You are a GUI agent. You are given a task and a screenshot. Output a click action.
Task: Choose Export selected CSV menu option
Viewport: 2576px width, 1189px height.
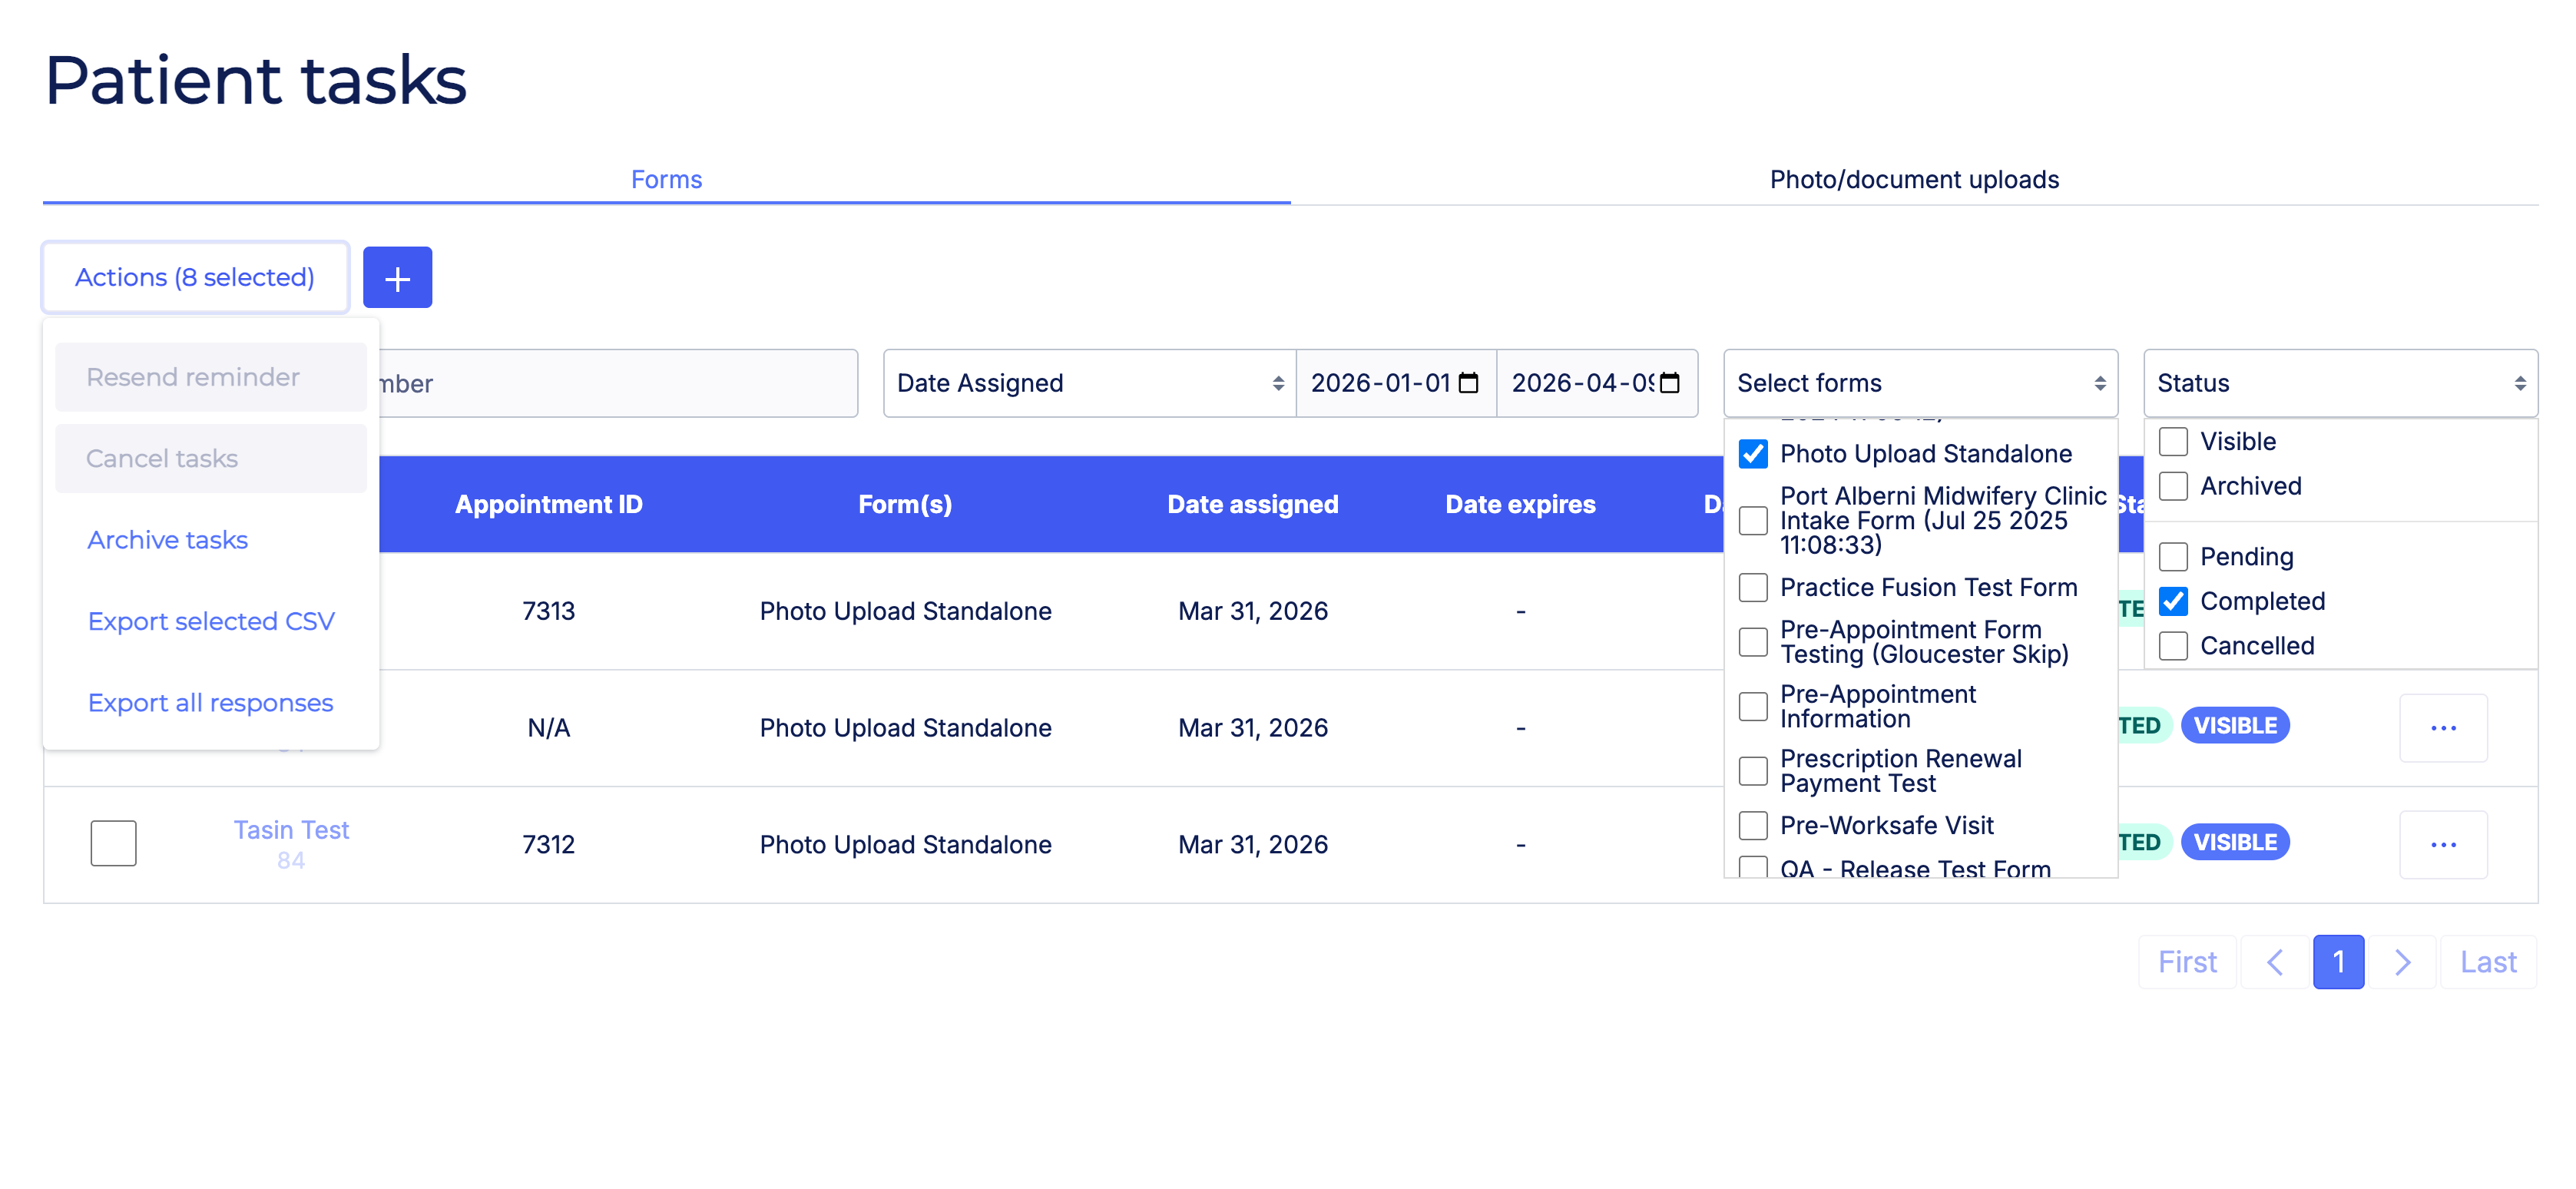[210, 621]
